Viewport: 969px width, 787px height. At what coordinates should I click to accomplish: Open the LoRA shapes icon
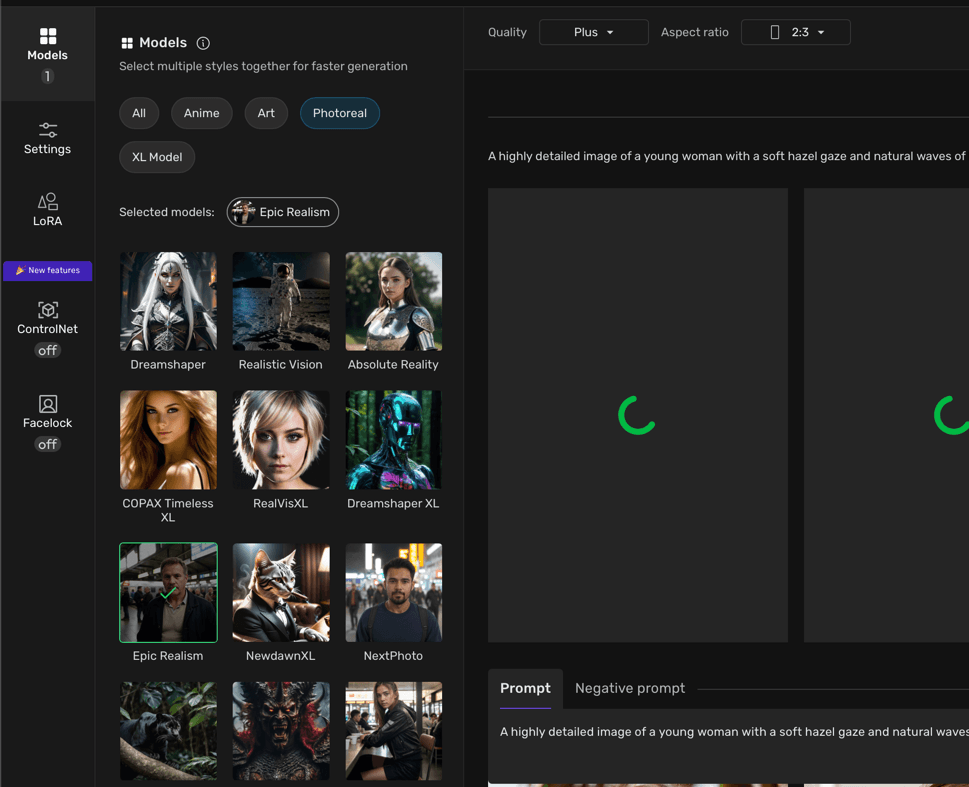[47, 201]
